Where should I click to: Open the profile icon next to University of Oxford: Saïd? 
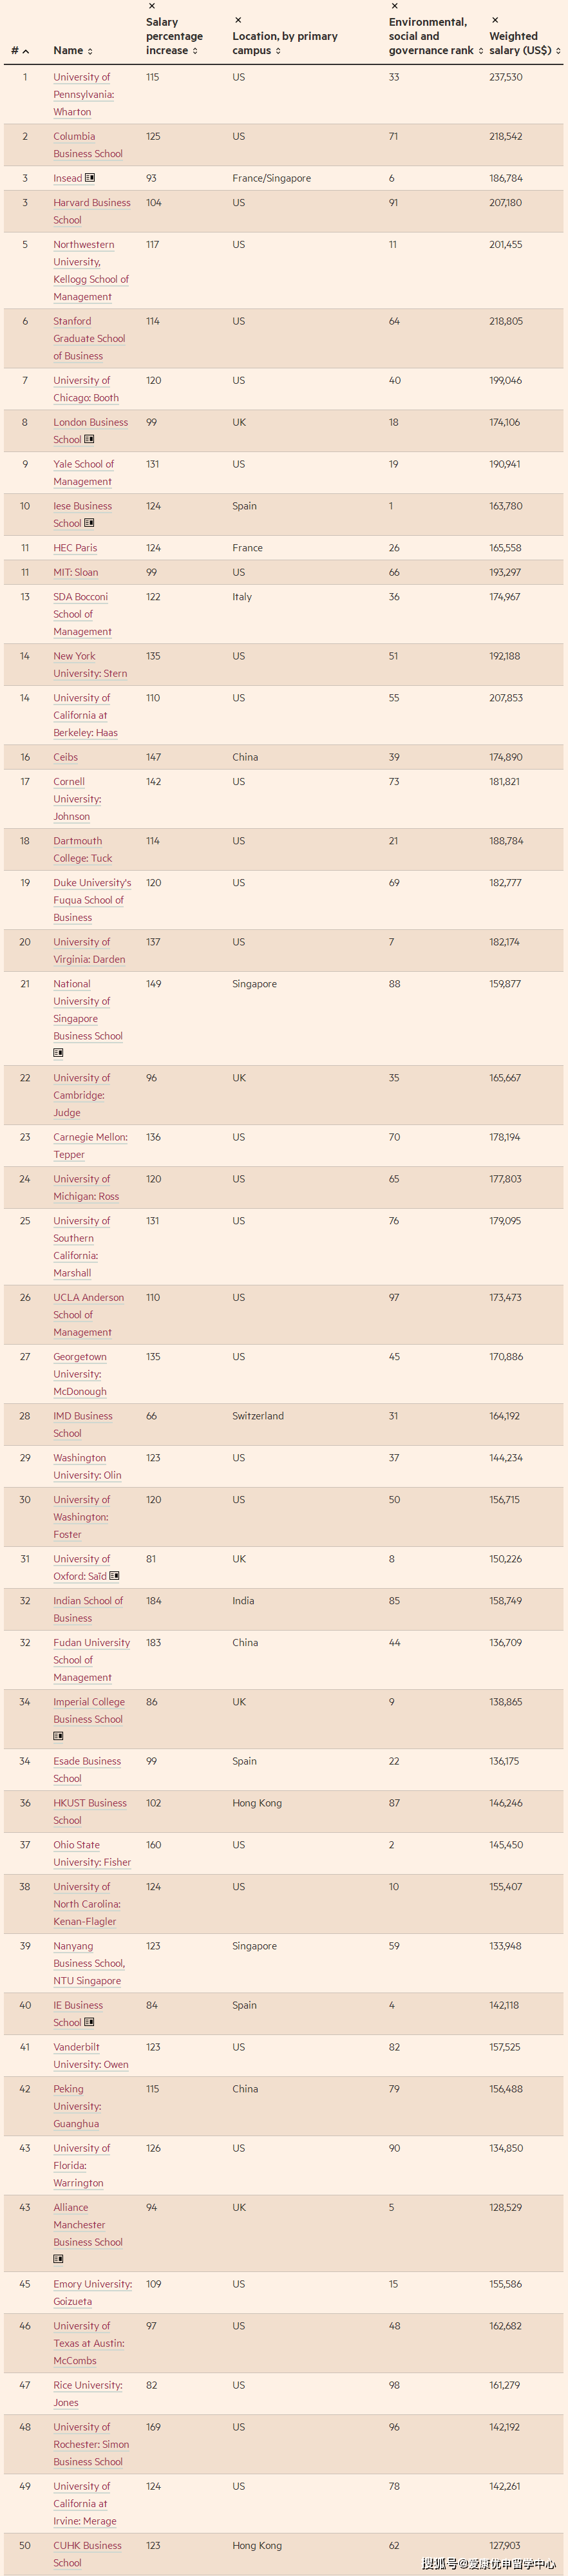(113, 1576)
